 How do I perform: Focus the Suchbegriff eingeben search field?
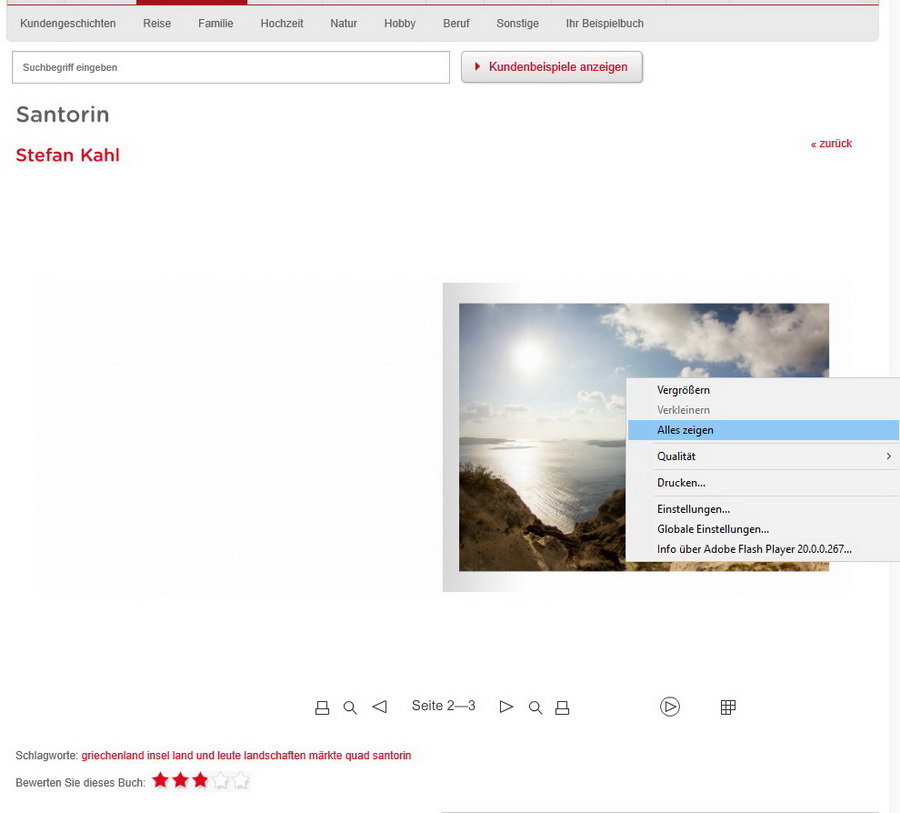pos(231,67)
